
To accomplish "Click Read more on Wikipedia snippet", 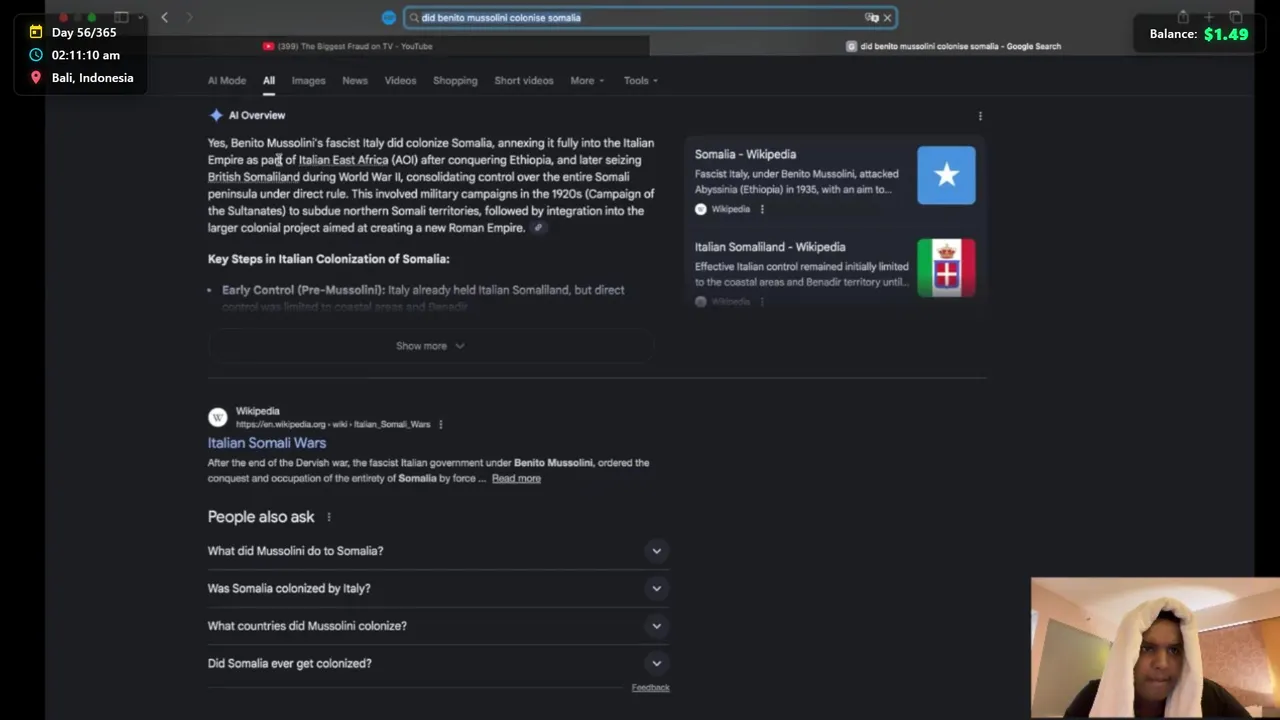I will (x=516, y=478).
